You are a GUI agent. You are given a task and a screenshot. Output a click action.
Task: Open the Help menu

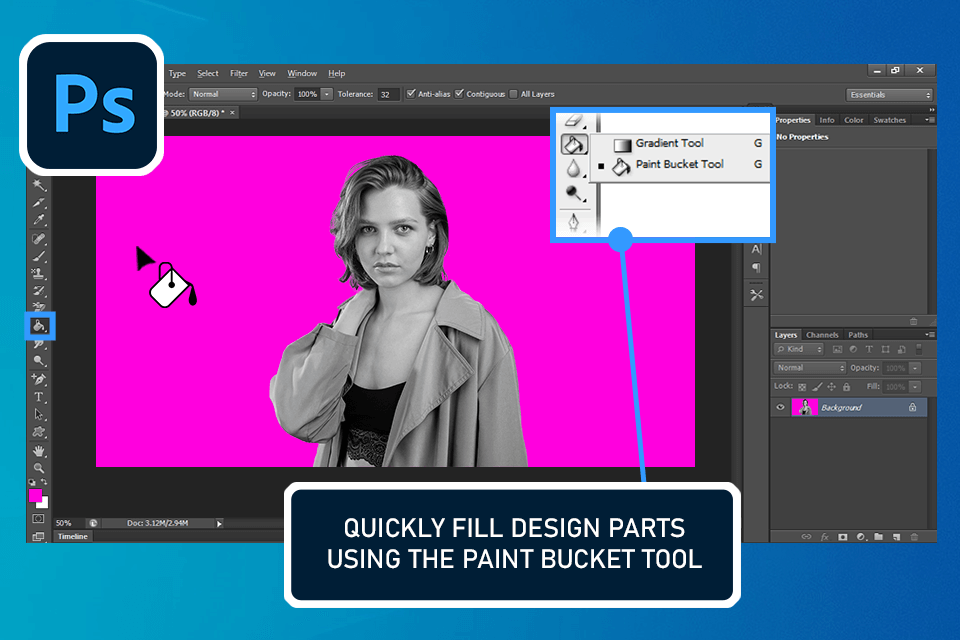336,73
